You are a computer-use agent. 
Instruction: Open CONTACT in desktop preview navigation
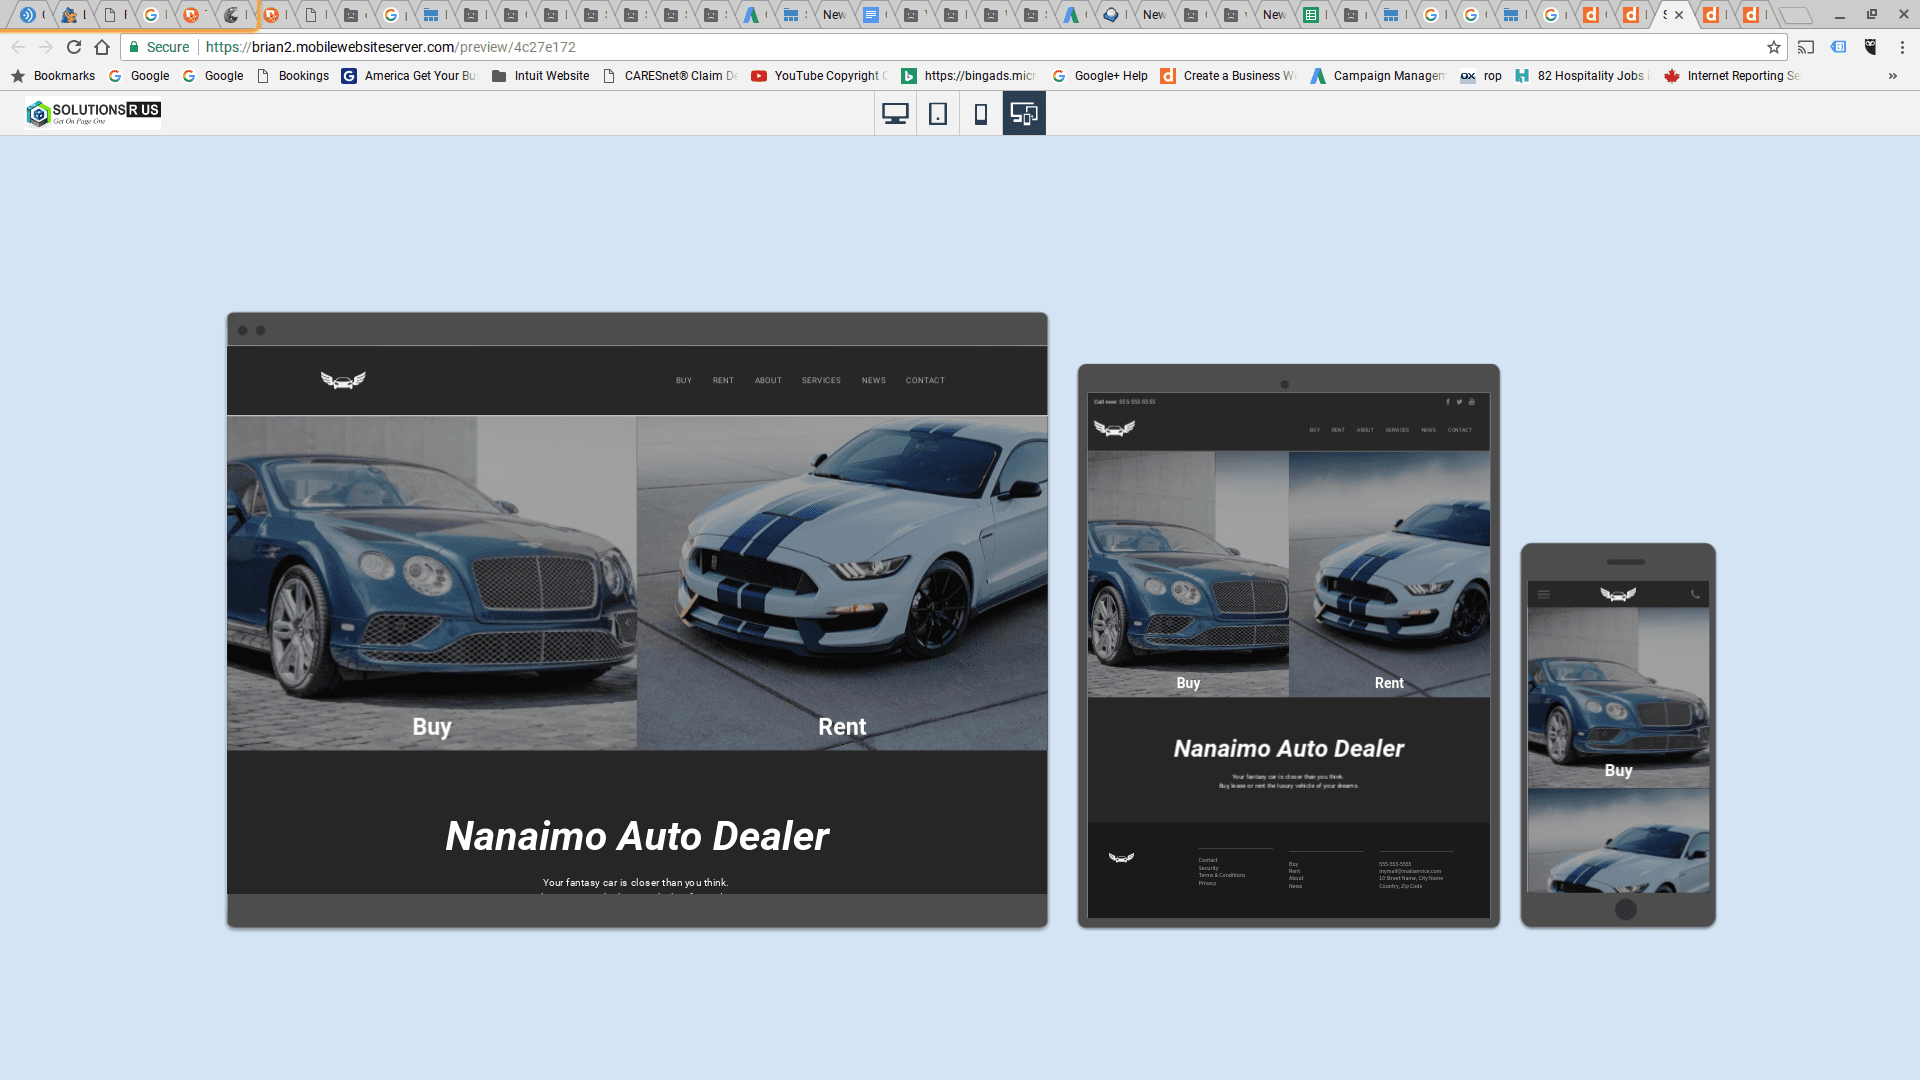(x=925, y=381)
